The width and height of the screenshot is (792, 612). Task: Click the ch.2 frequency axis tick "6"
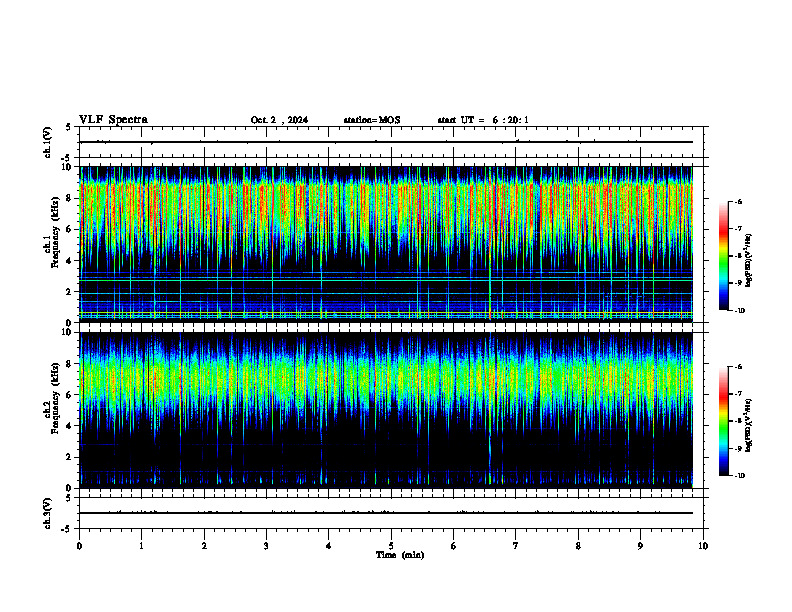coord(70,395)
